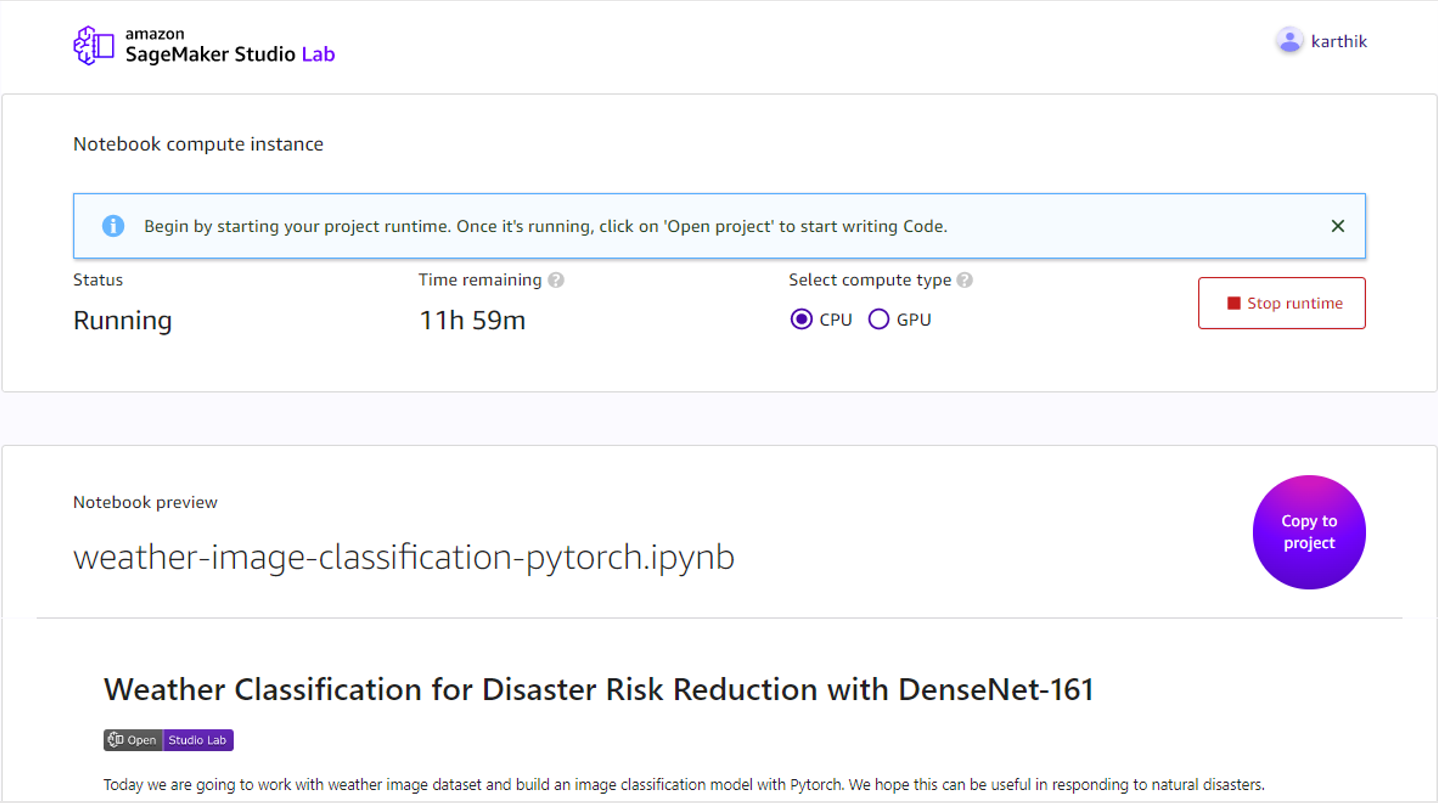Click the Weather Classification DenseNet-161 heading
This screenshot has width=1438, height=803.
tap(598, 689)
